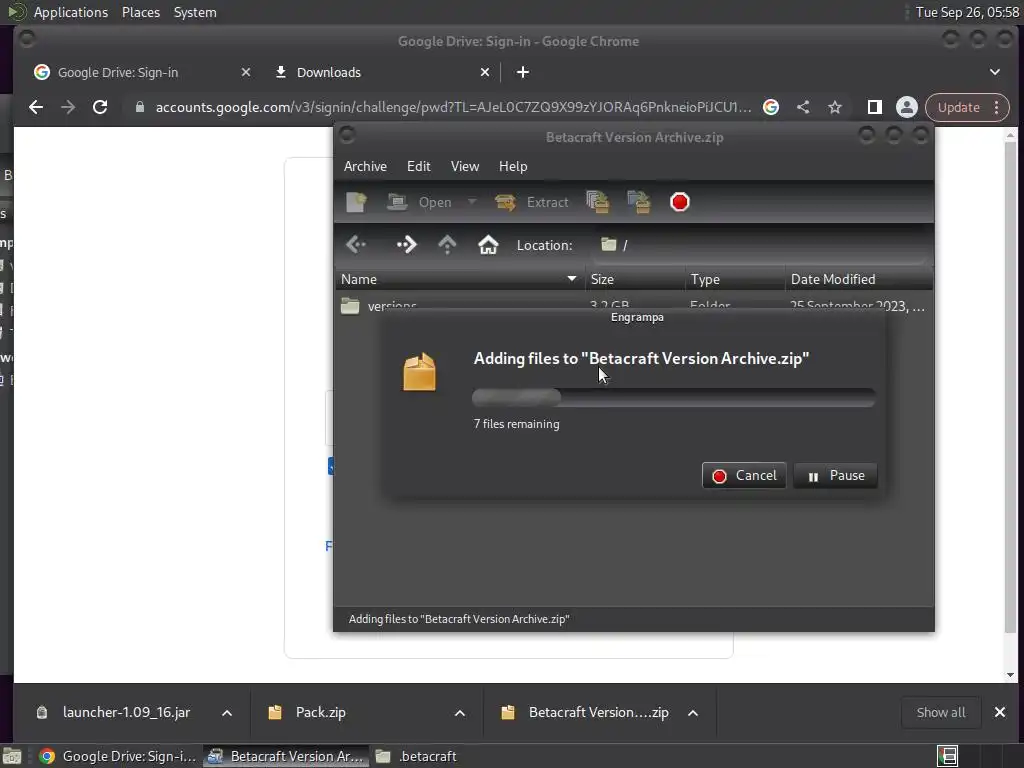Viewport: 1024px width, 768px height.
Task: Sort the list by the Name column
Action: pos(460,280)
